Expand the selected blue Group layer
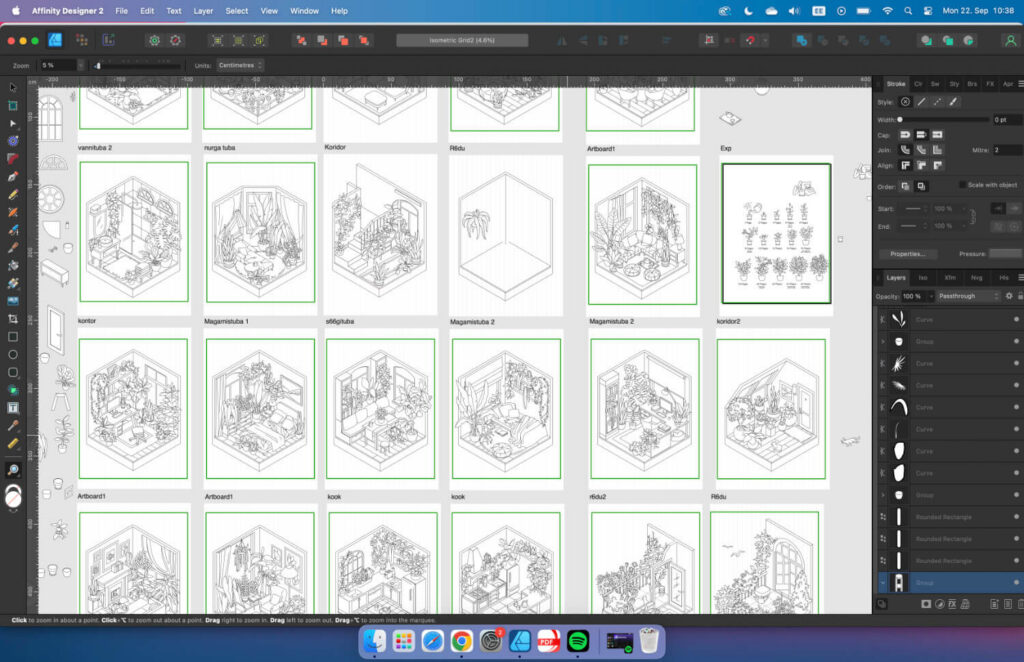 coord(880,581)
